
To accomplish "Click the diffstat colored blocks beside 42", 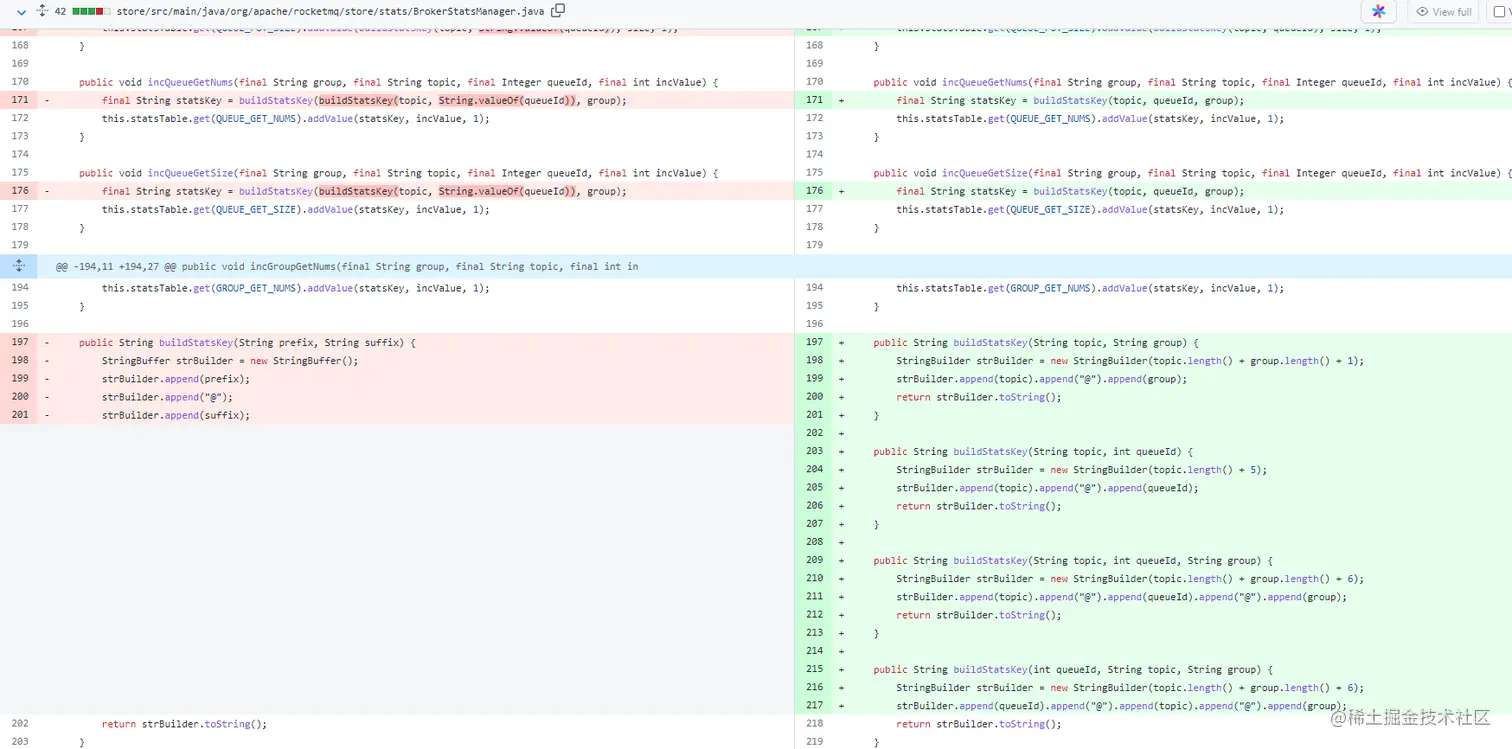I will pos(92,11).
